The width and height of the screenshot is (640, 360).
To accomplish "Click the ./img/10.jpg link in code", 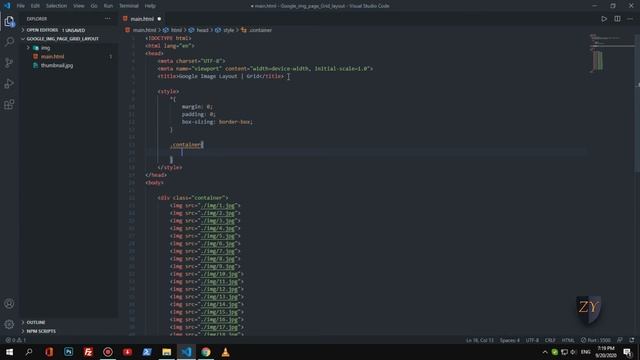I will 219,274.
